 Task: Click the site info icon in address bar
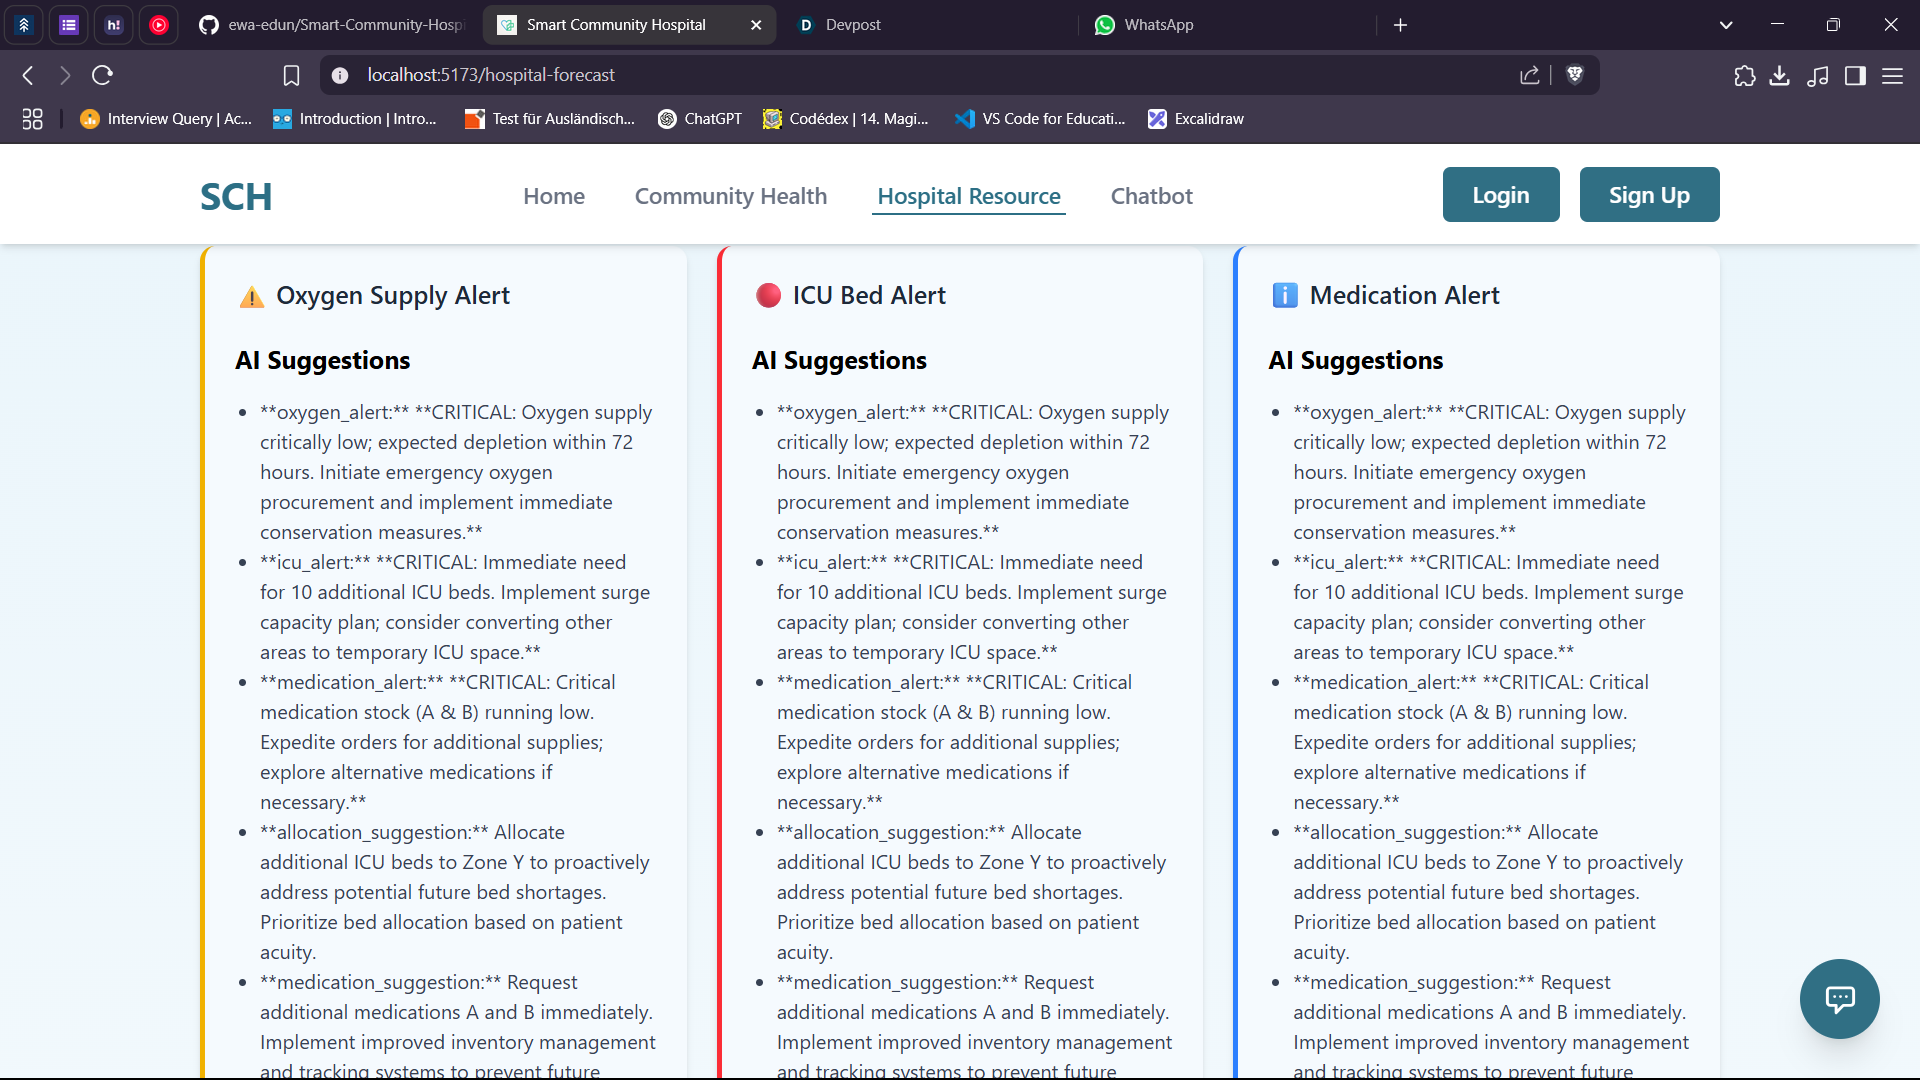(340, 75)
